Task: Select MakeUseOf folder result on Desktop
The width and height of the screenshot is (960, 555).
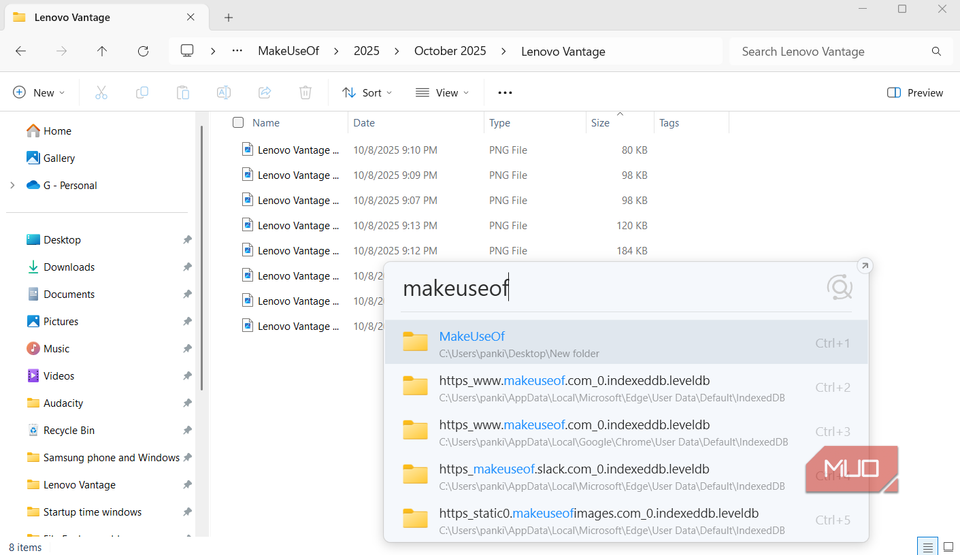Action: 626,342
